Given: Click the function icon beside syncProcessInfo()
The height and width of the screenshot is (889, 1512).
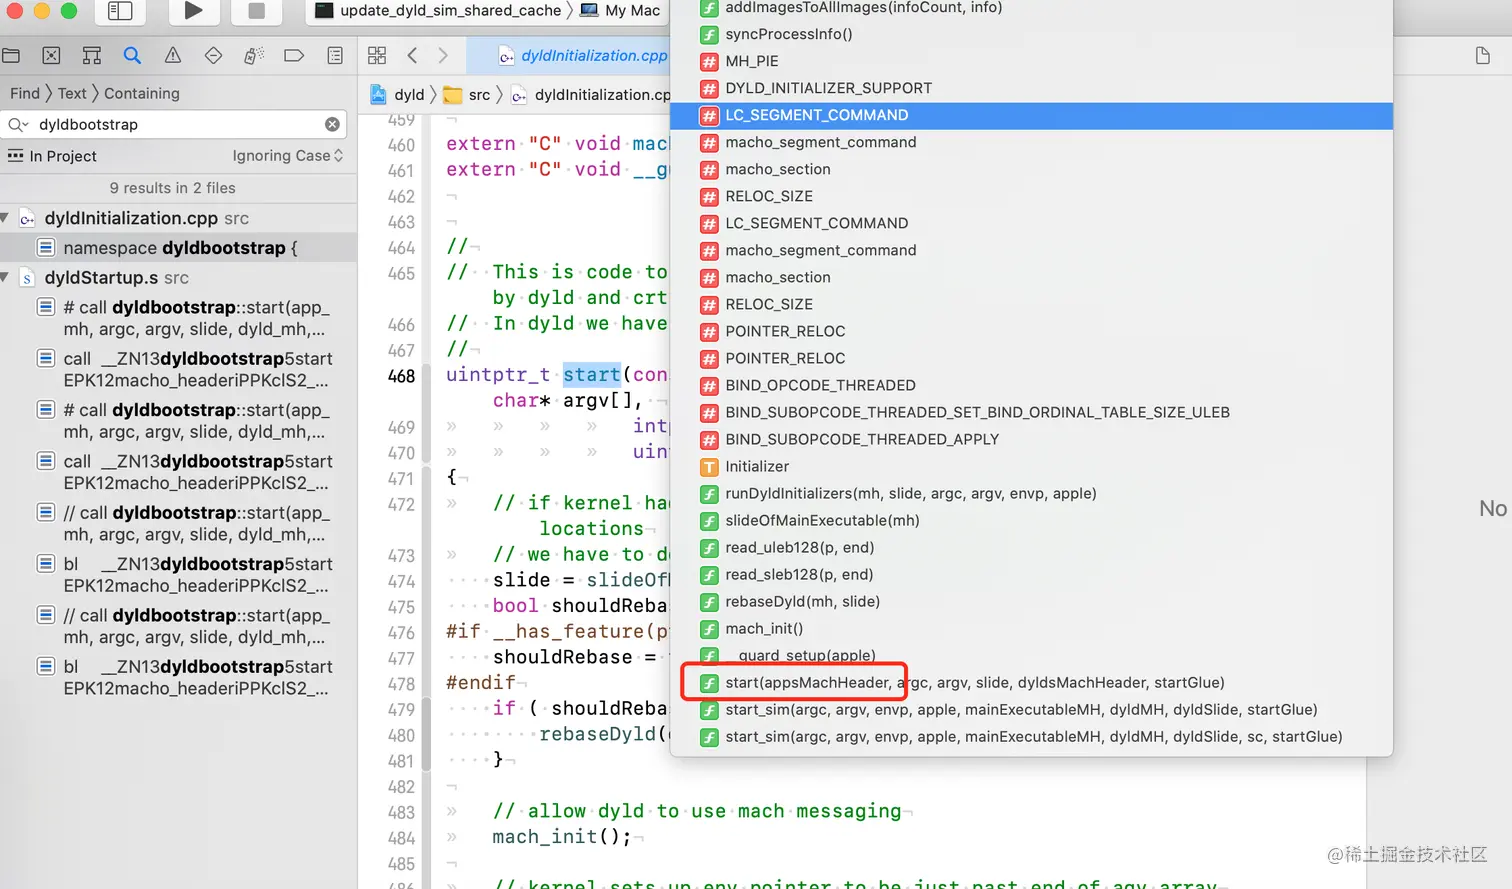Looking at the screenshot, I should tap(709, 34).
